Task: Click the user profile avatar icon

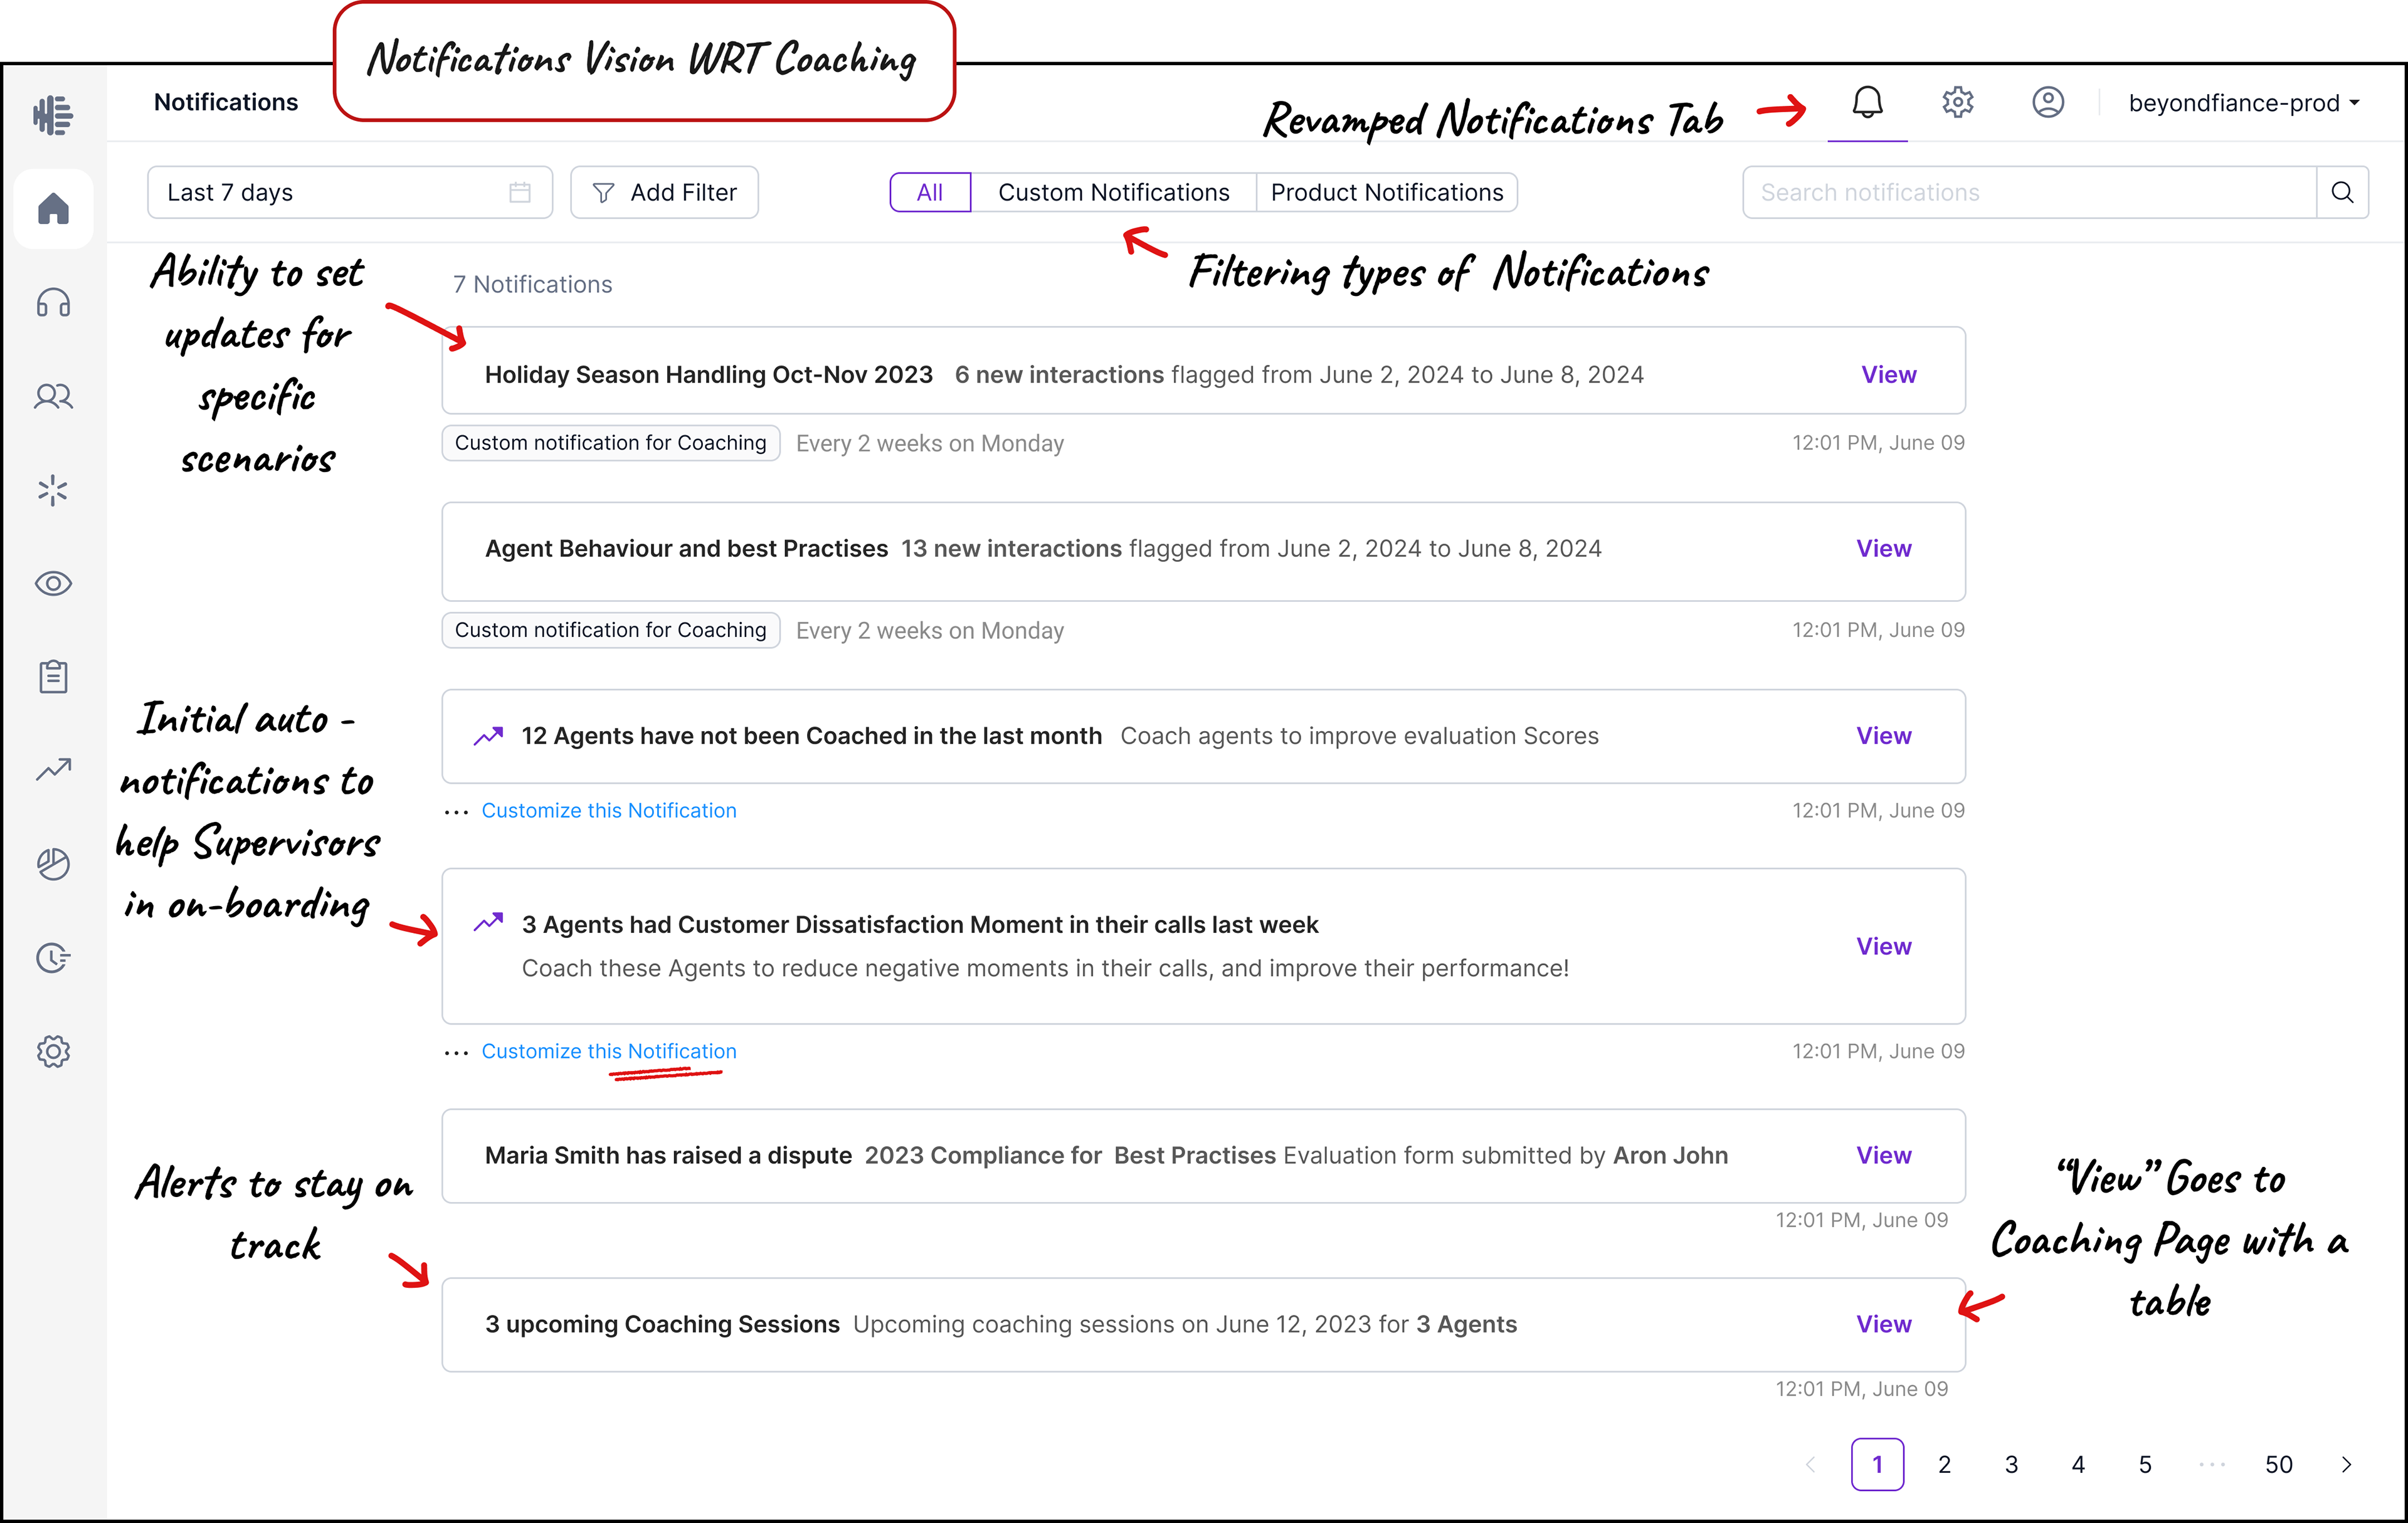Action: [x=2047, y=102]
